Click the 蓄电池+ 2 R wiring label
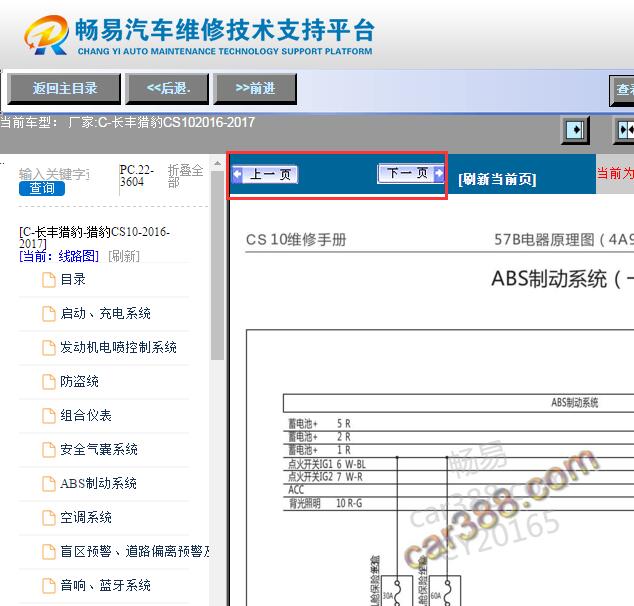The width and height of the screenshot is (634, 606). [319, 437]
